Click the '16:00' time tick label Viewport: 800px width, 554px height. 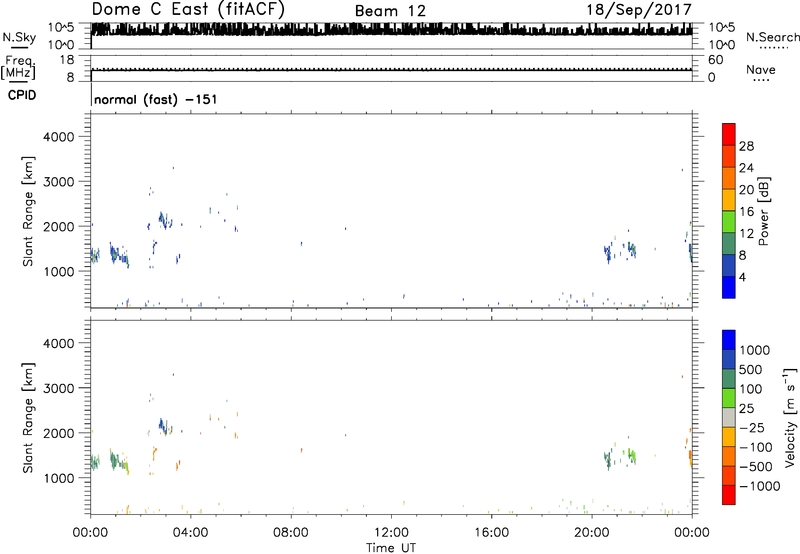point(491,533)
